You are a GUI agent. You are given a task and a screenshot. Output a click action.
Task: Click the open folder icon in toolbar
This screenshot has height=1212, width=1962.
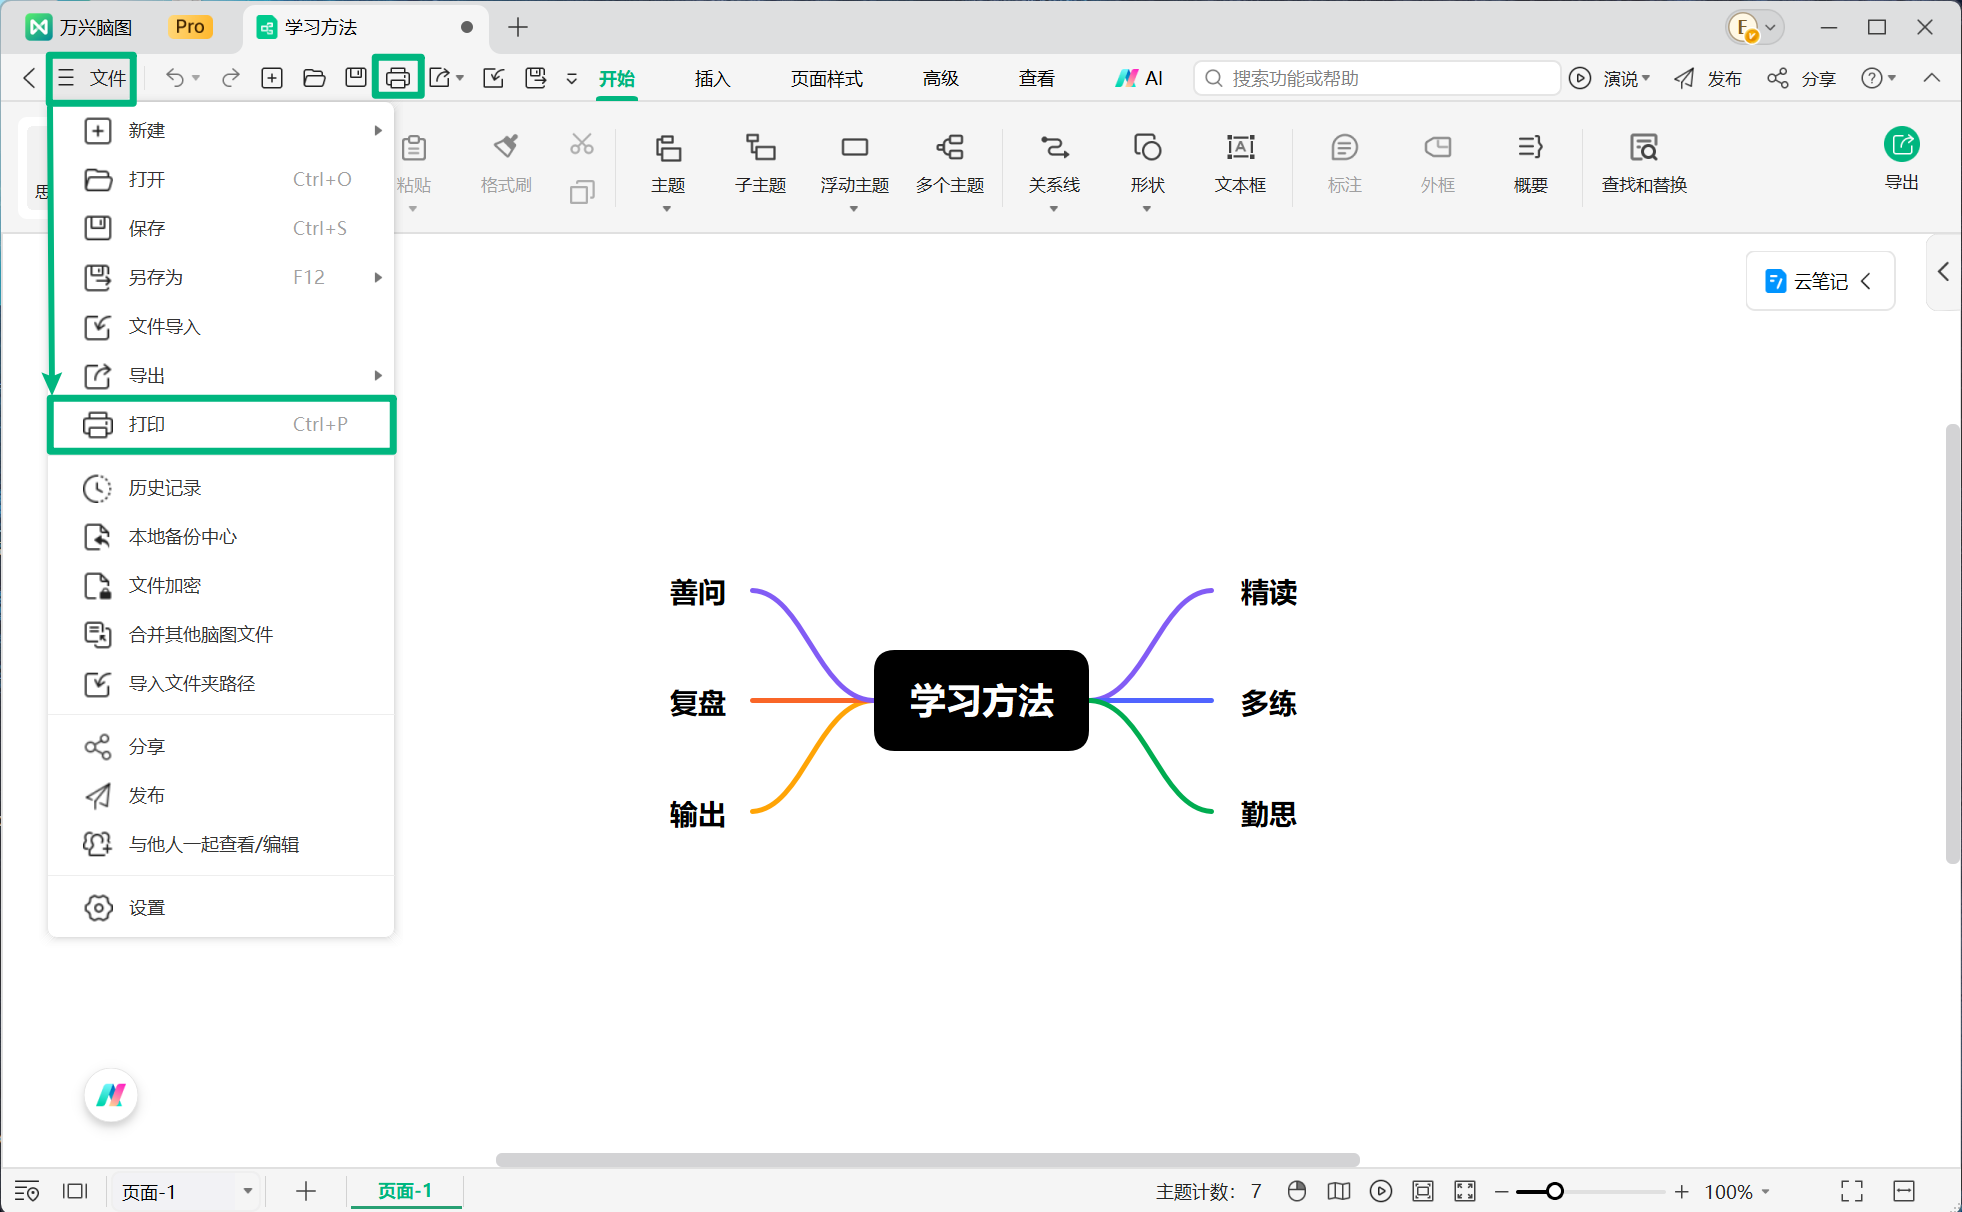314,78
